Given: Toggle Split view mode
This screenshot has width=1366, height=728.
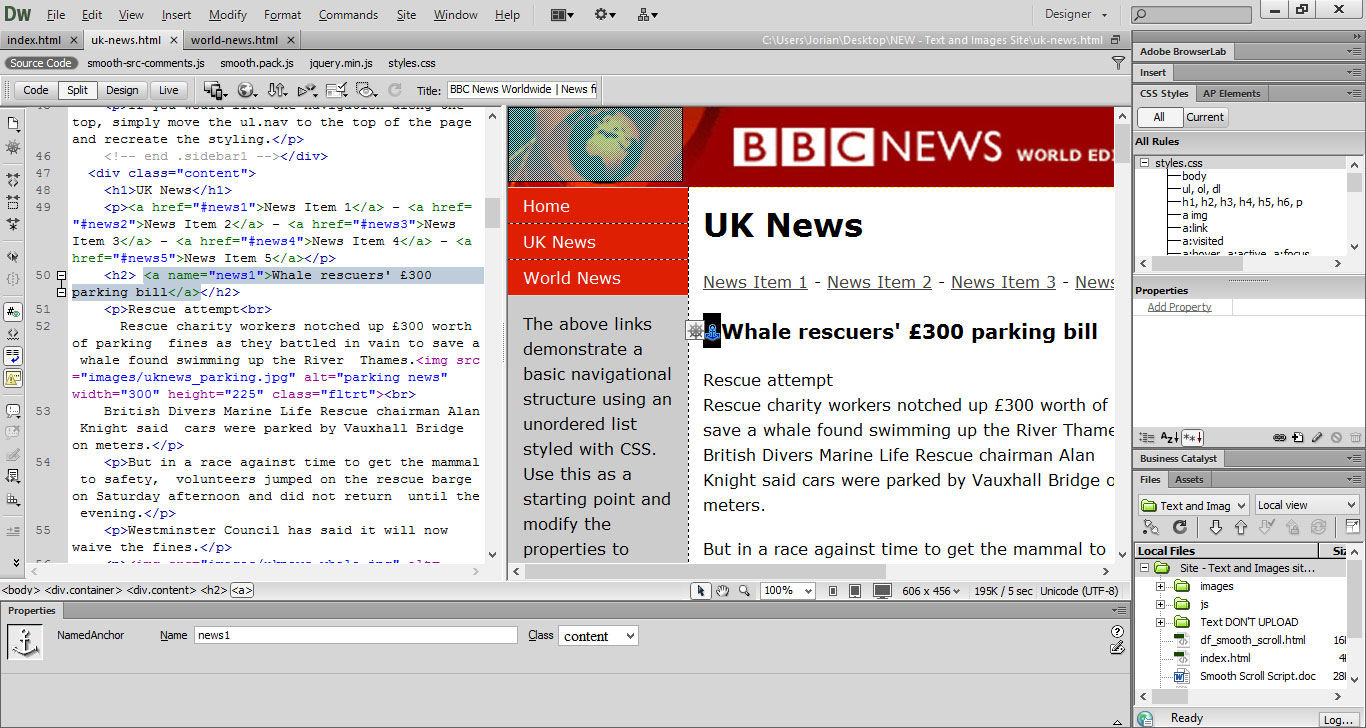Looking at the screenshot, I should pyautogui.click(x=77, y=90).
